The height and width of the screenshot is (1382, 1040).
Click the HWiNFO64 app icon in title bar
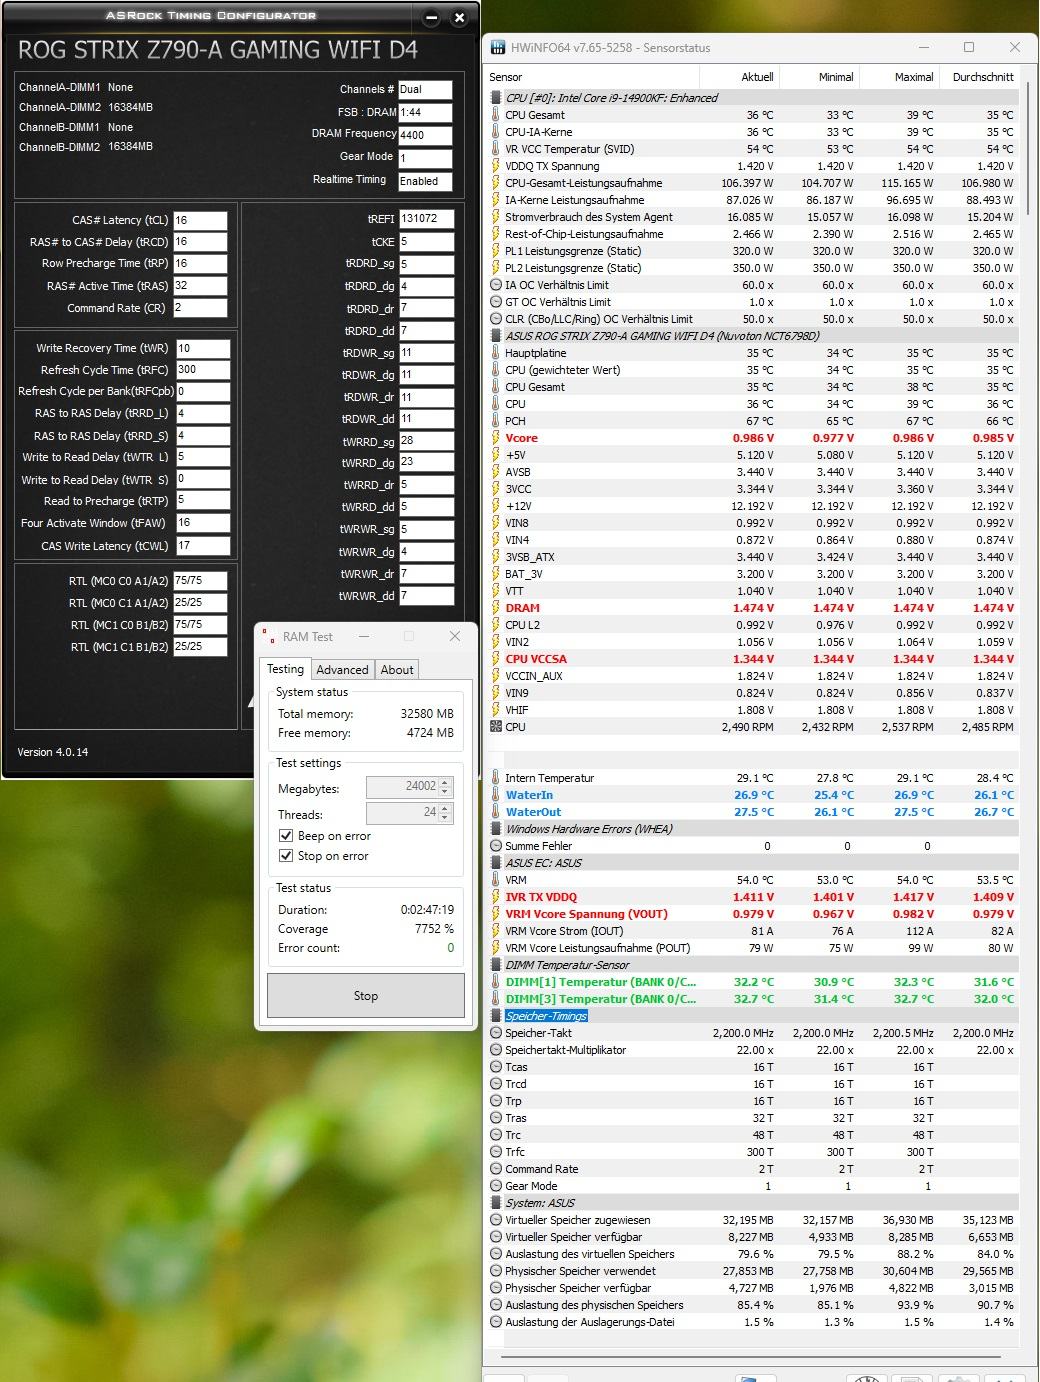[497, 47]
